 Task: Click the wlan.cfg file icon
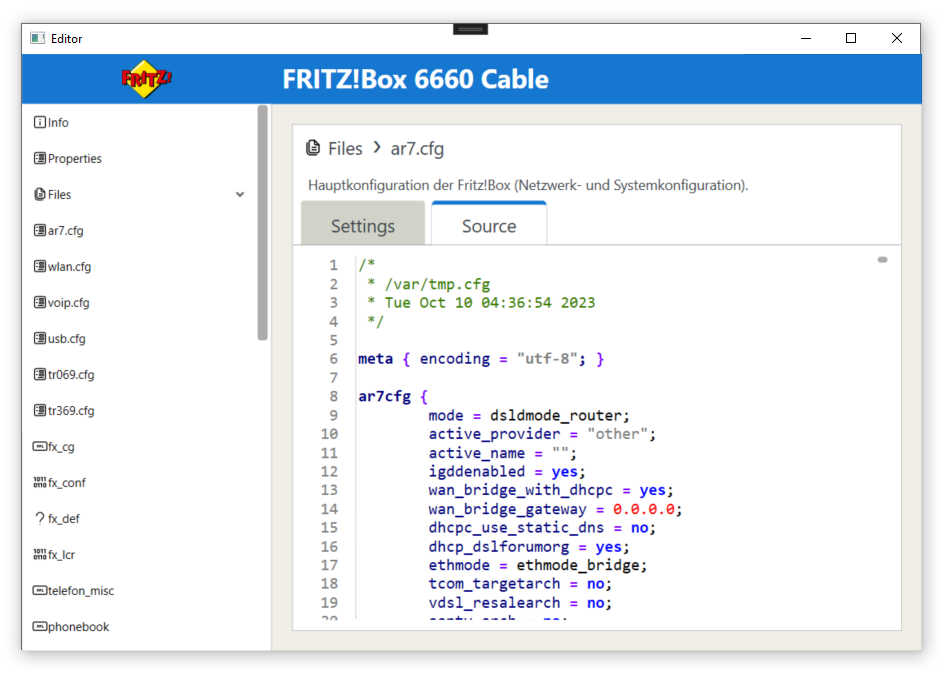coord(39,266)
